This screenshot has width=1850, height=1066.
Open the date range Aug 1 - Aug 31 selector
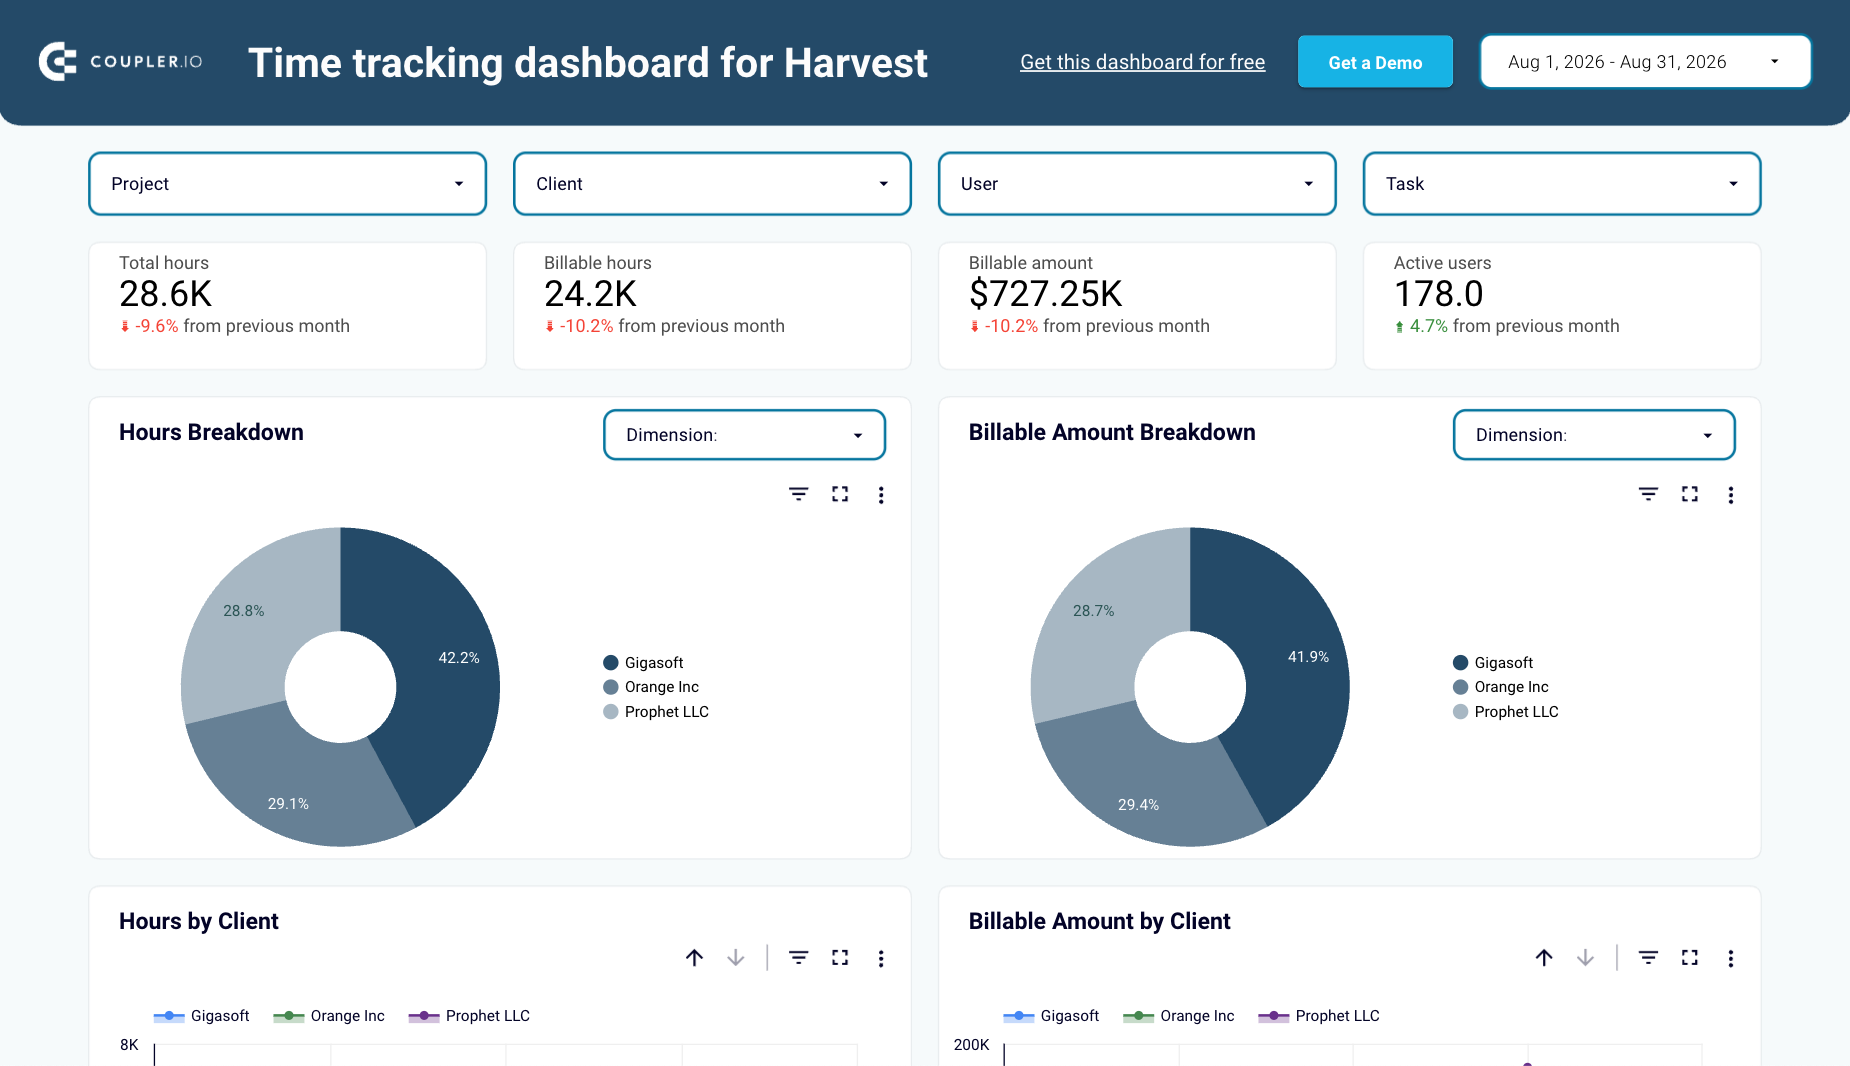point(1646,62)
